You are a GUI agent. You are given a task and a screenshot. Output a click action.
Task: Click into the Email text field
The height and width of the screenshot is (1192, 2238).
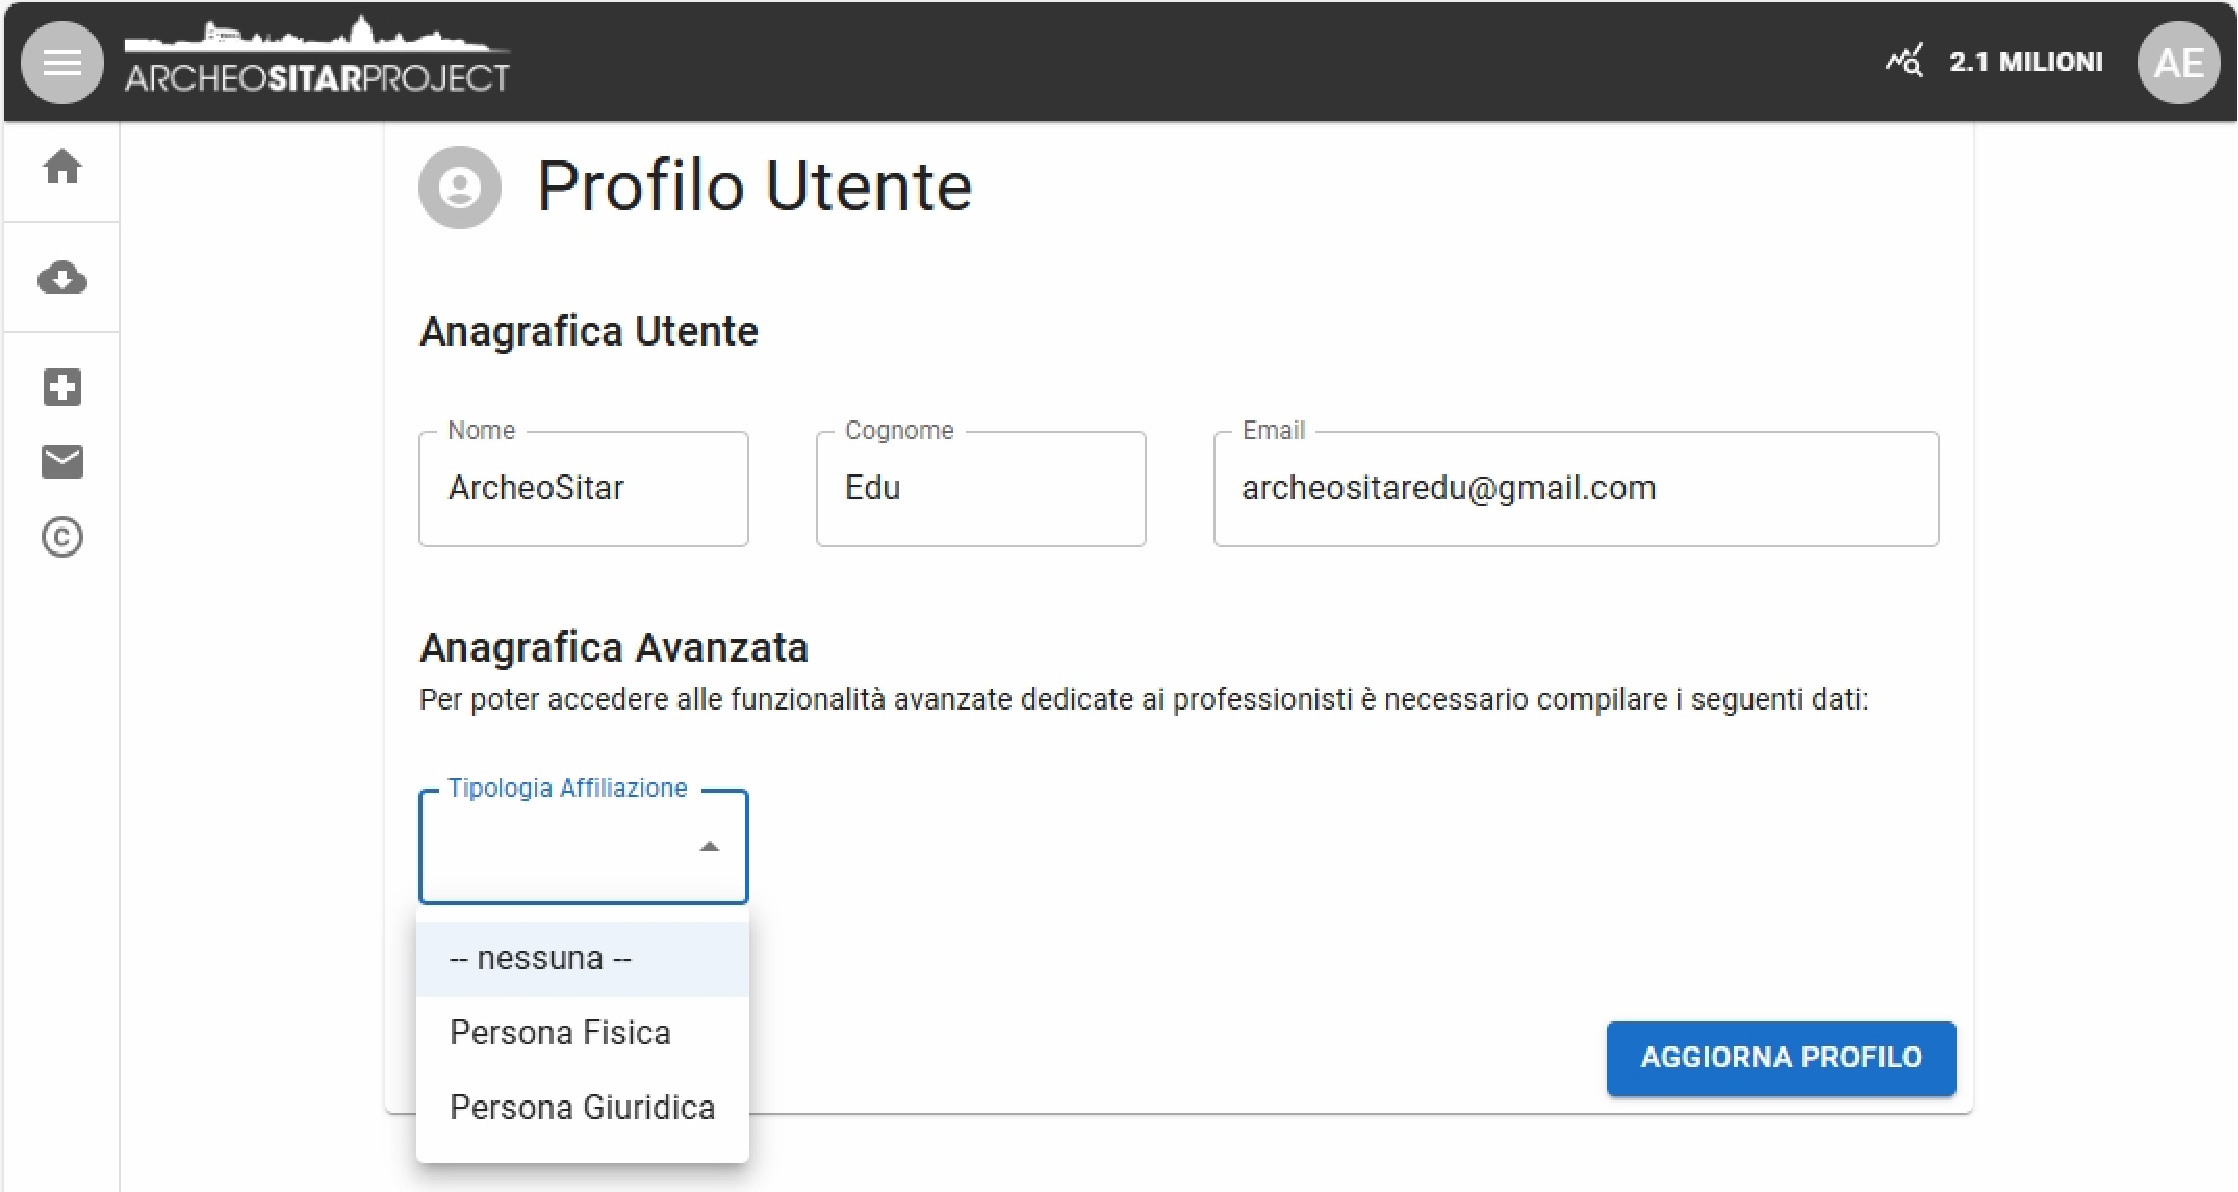pos(1575,489)
